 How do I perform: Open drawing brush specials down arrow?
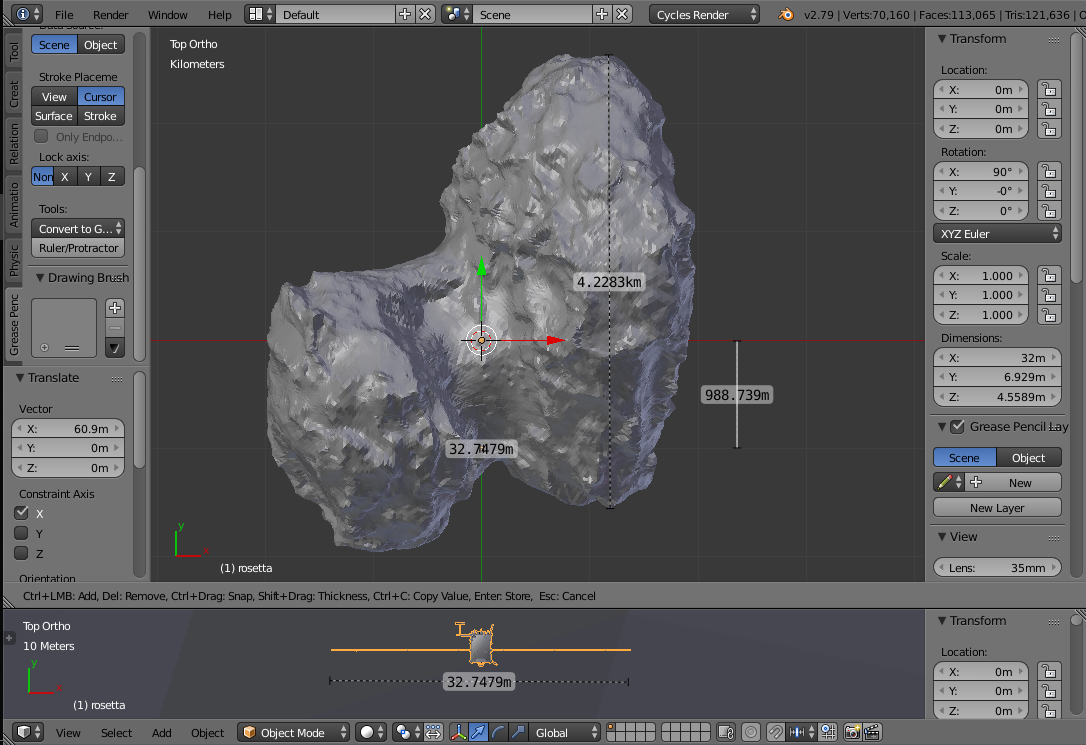(115, 348)
